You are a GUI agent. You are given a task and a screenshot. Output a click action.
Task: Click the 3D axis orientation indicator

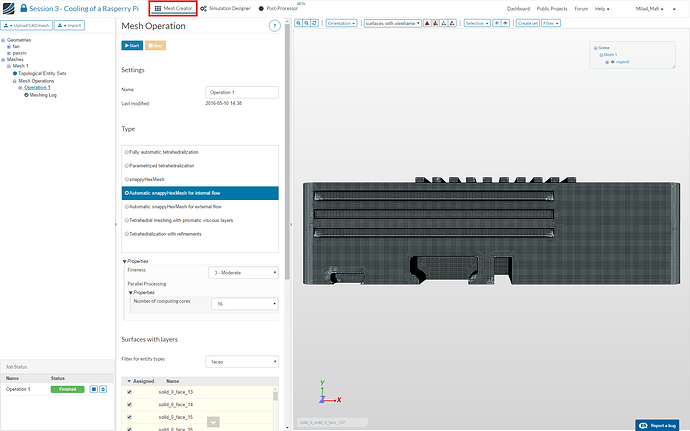pos(326,394)
